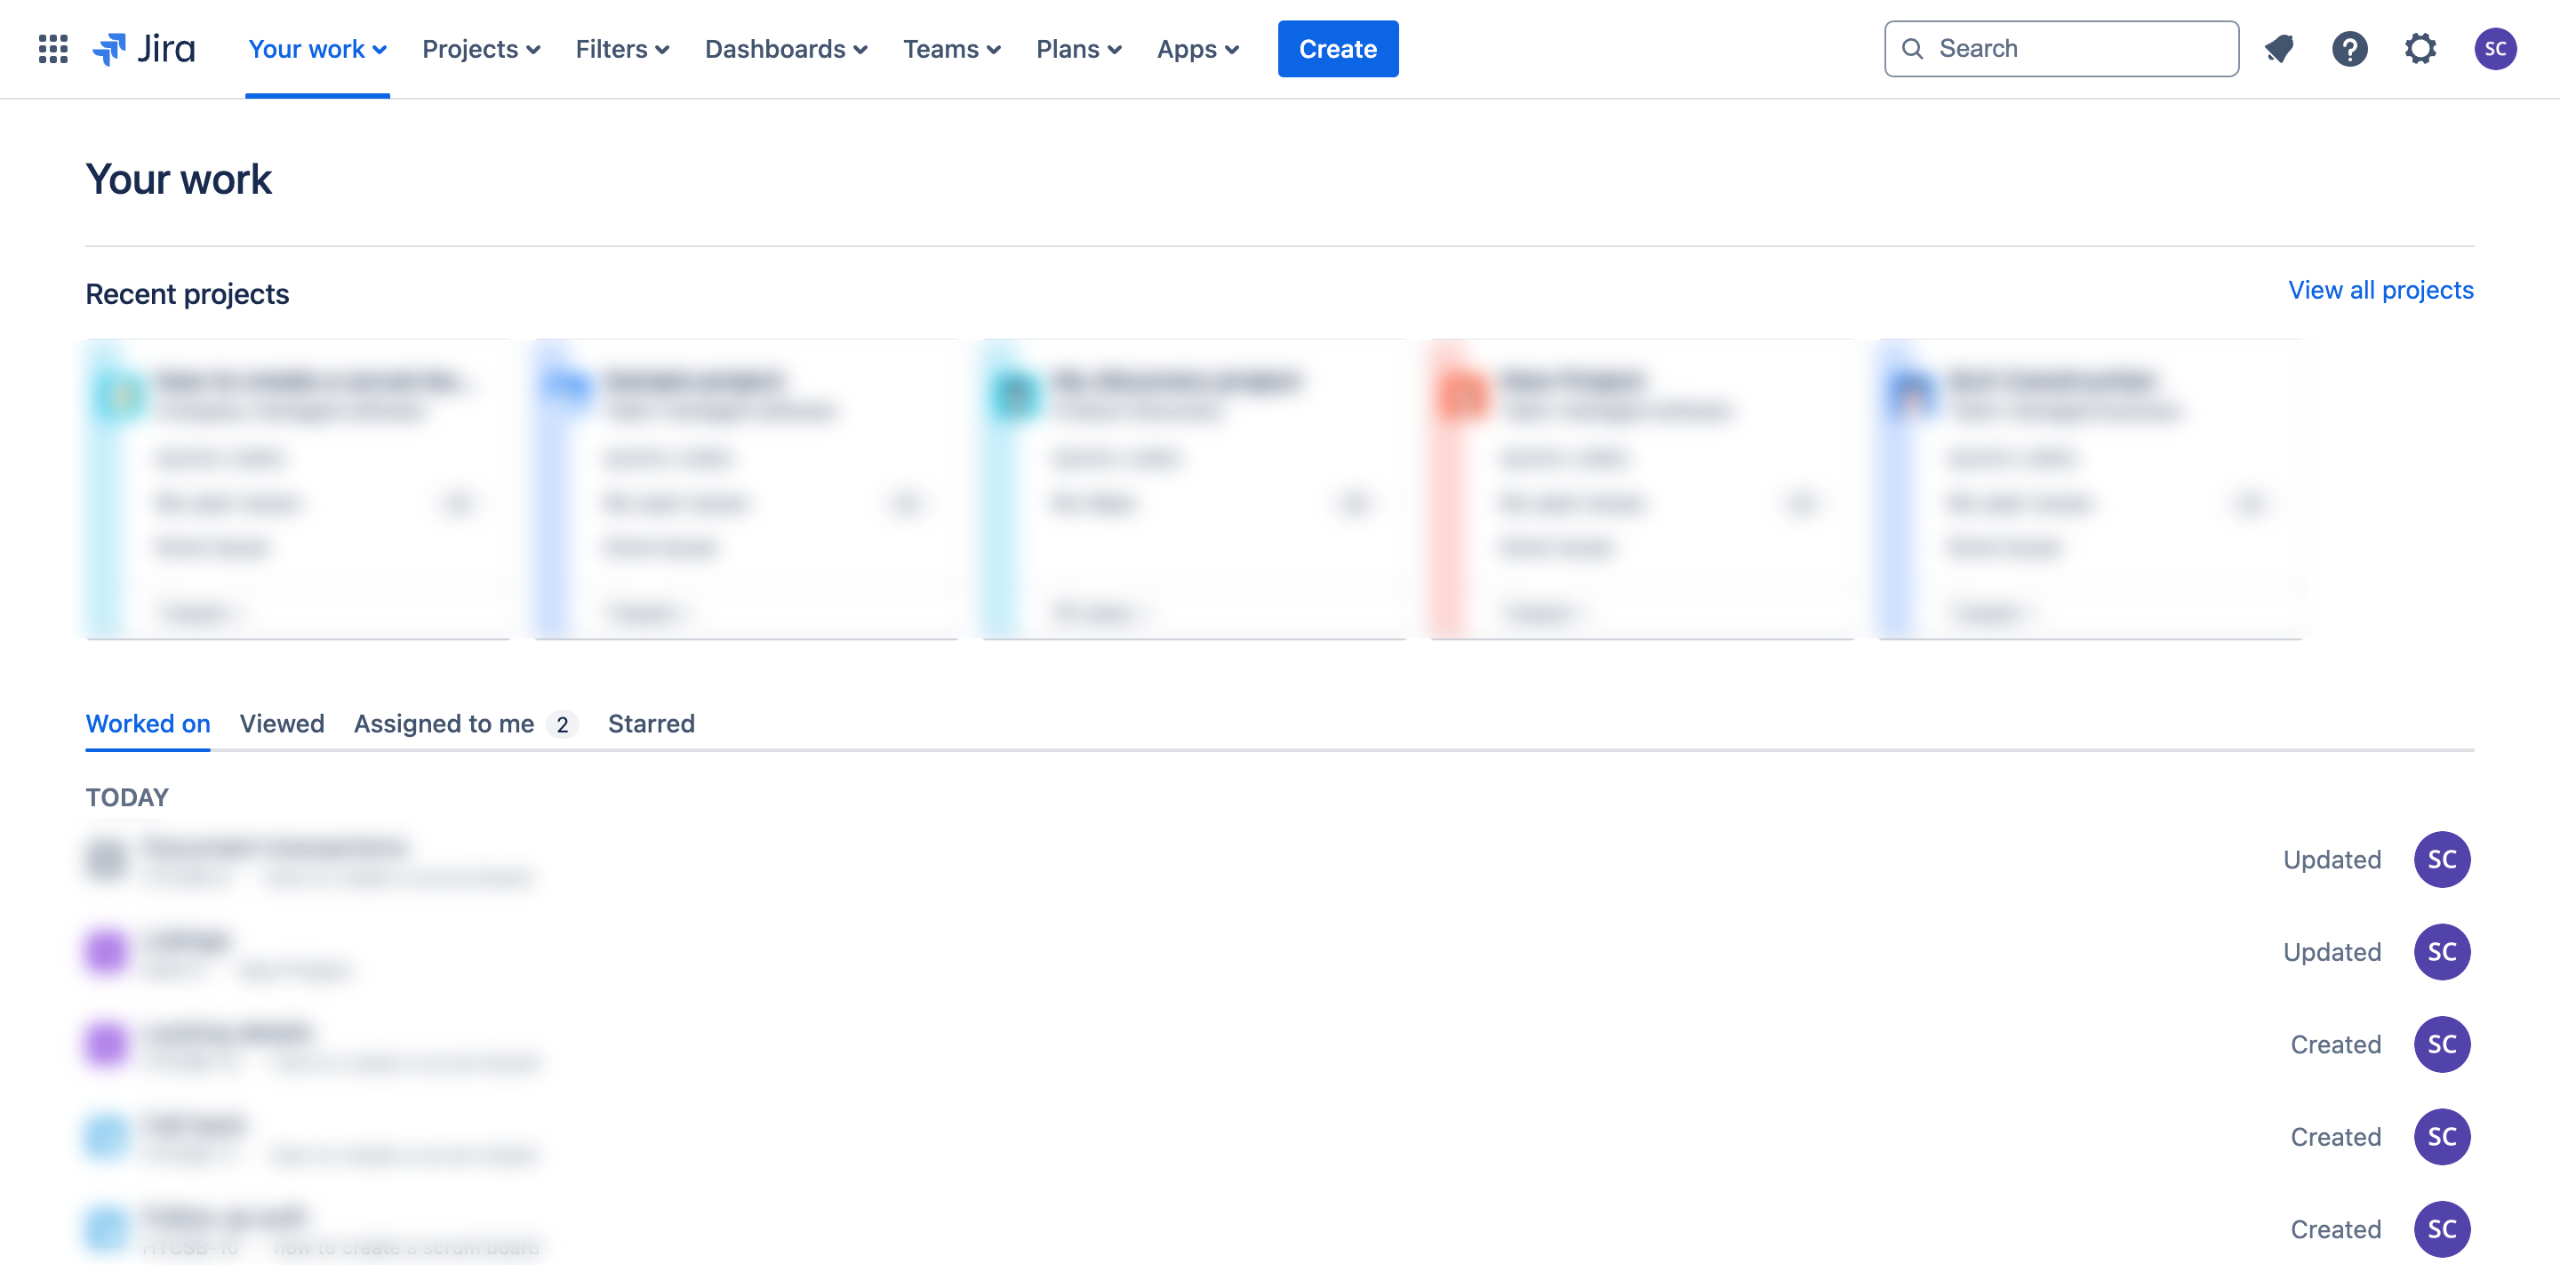Click the Jira logo

pyautogui.click(x=144, y=49)
